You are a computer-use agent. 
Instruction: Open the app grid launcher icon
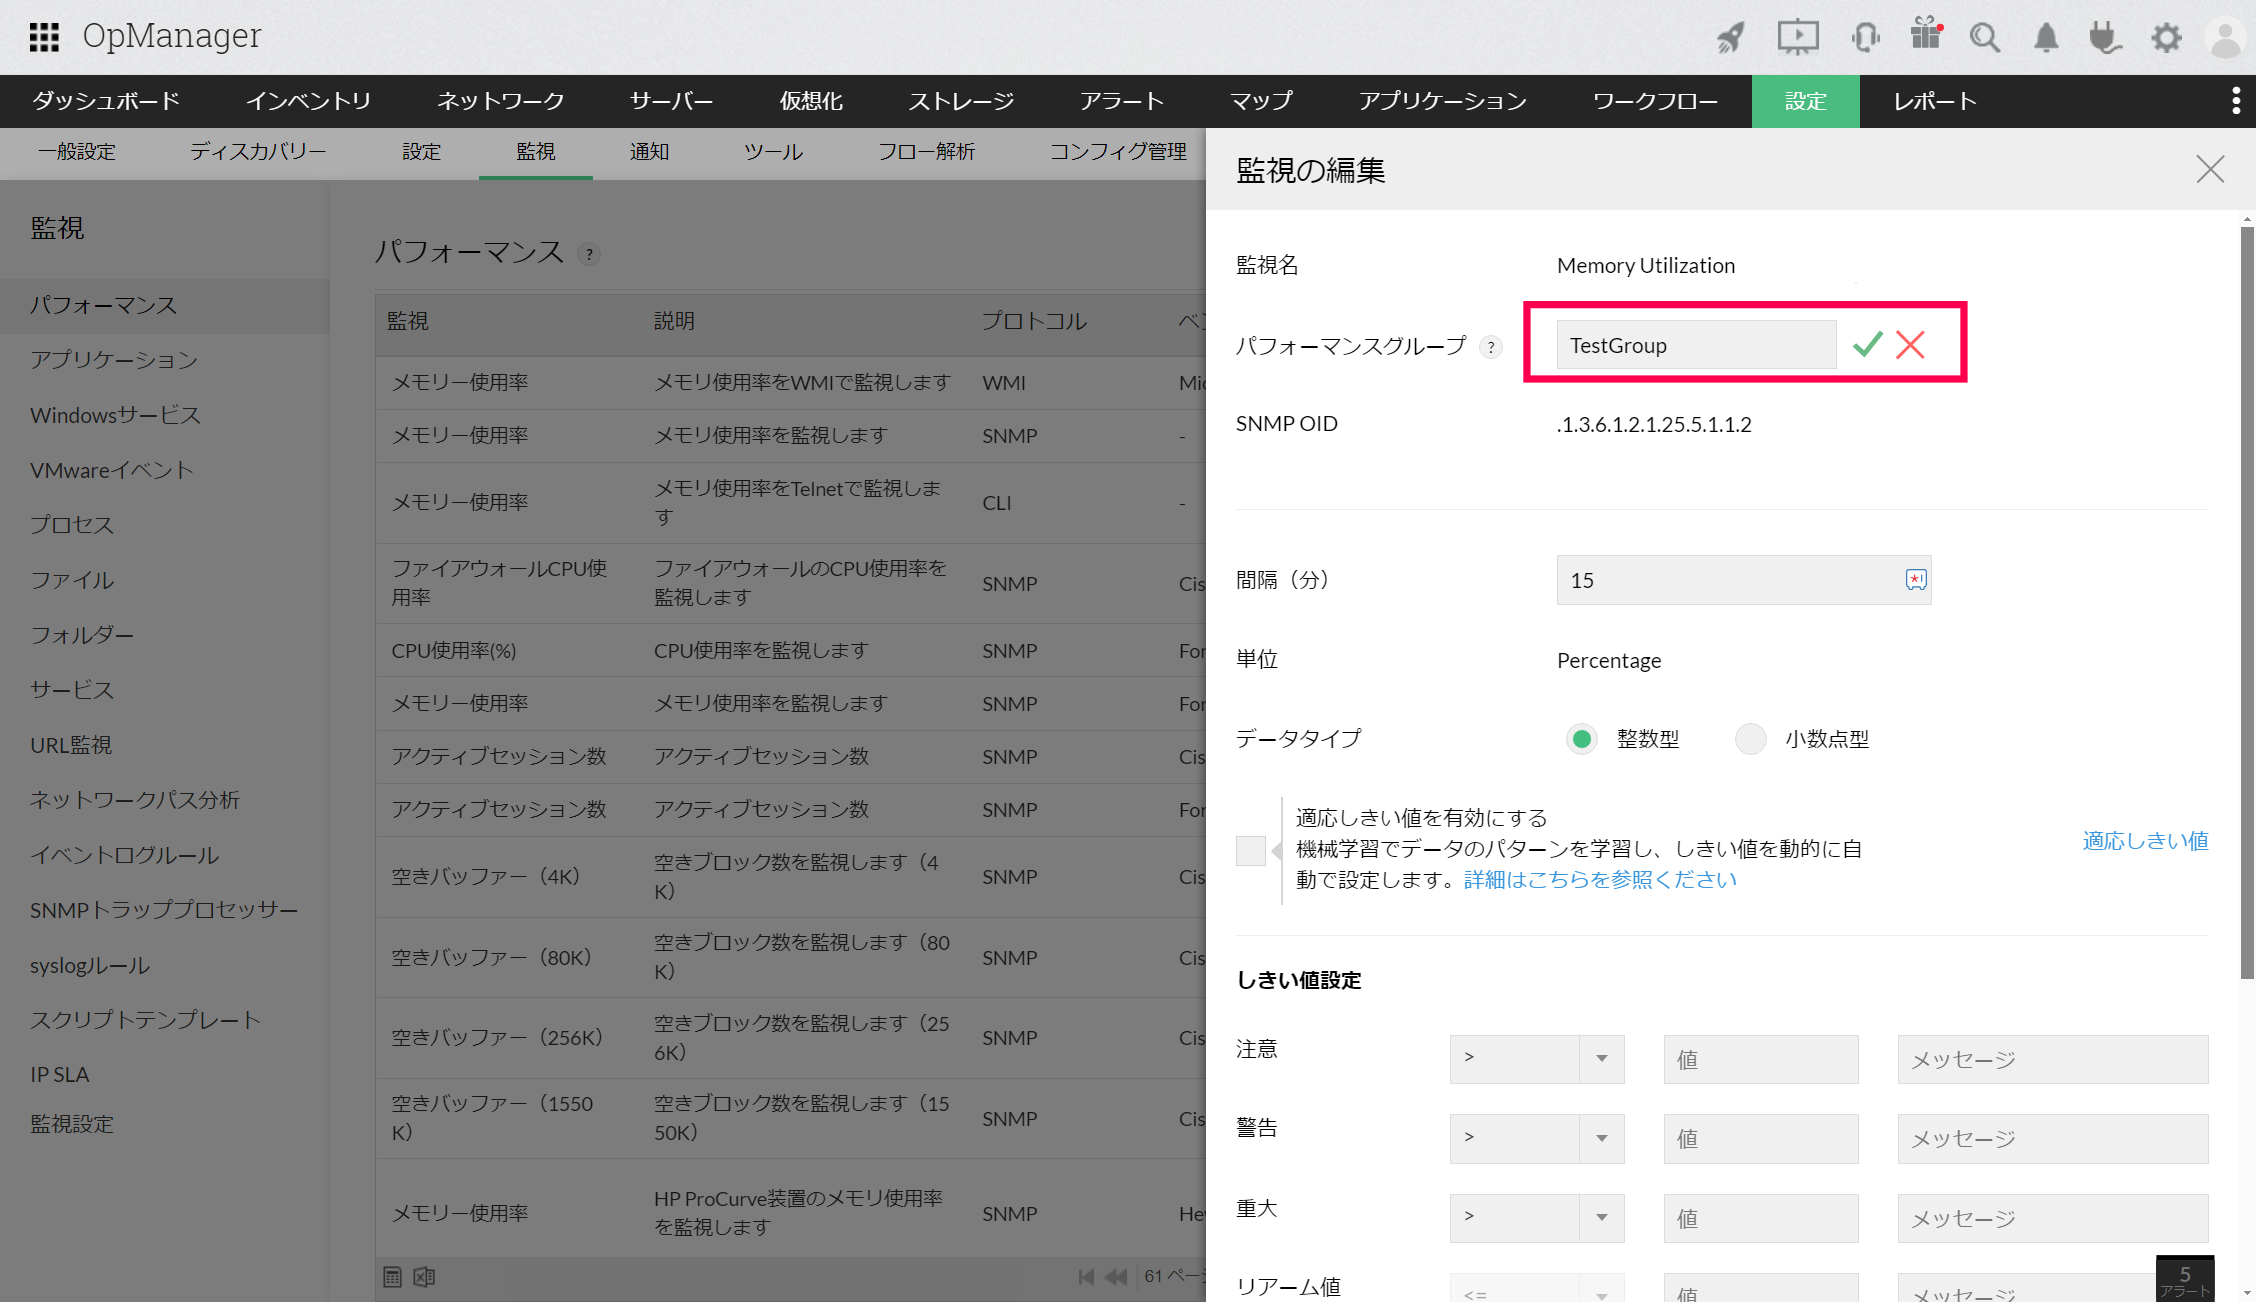click(44, 37)
